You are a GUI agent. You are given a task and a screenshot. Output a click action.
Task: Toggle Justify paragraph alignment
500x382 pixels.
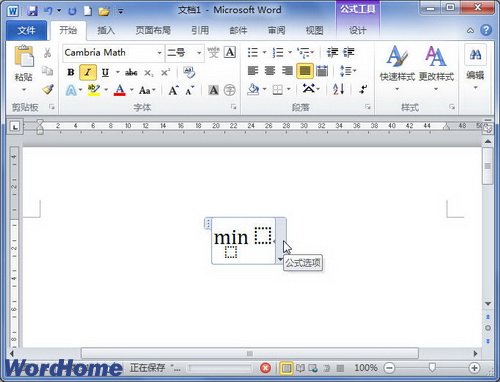305,71
